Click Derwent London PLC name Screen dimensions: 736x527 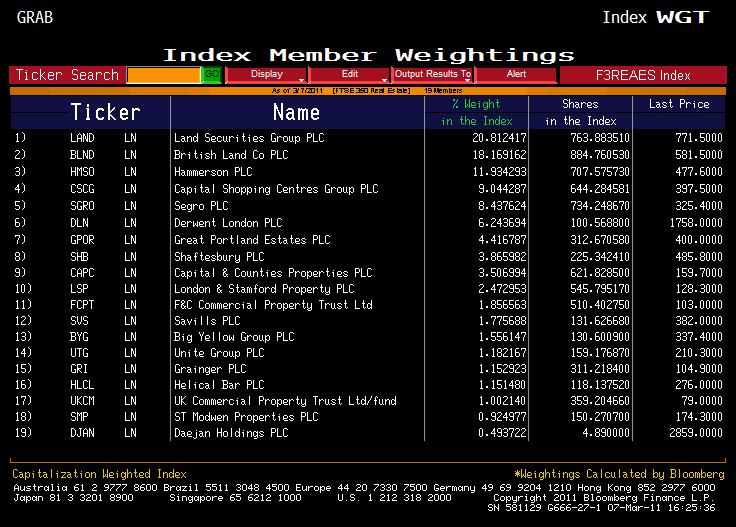pos(228,222)
